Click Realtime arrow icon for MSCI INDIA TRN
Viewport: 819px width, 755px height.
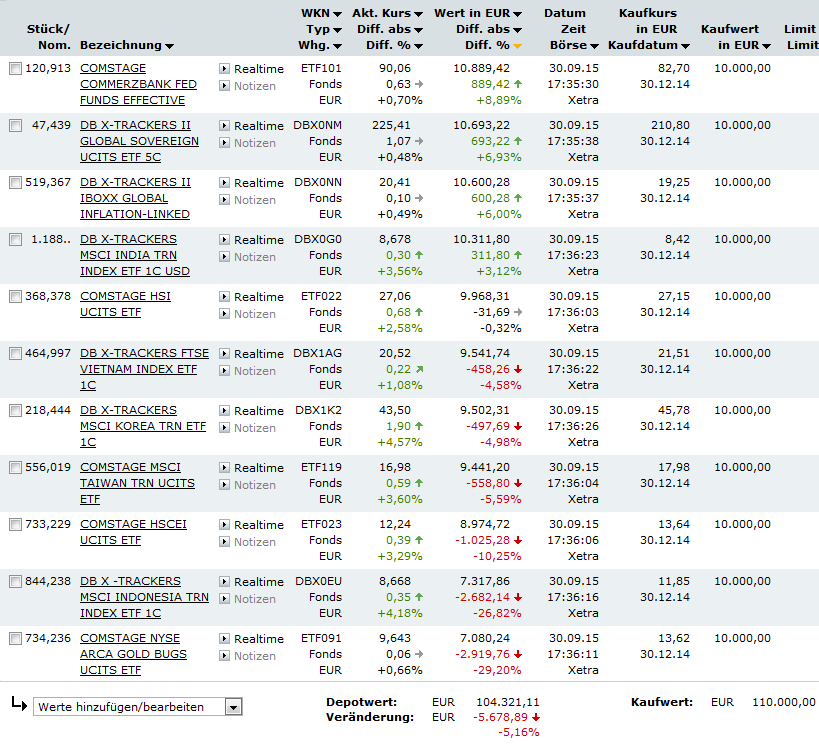(x=224, y=239)
